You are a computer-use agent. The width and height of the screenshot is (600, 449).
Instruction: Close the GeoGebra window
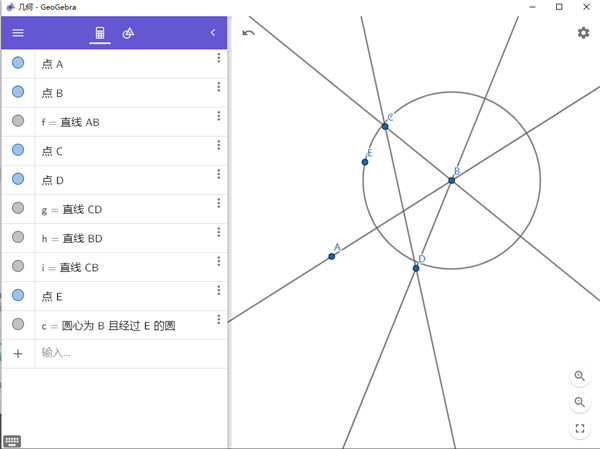[586, 7]
